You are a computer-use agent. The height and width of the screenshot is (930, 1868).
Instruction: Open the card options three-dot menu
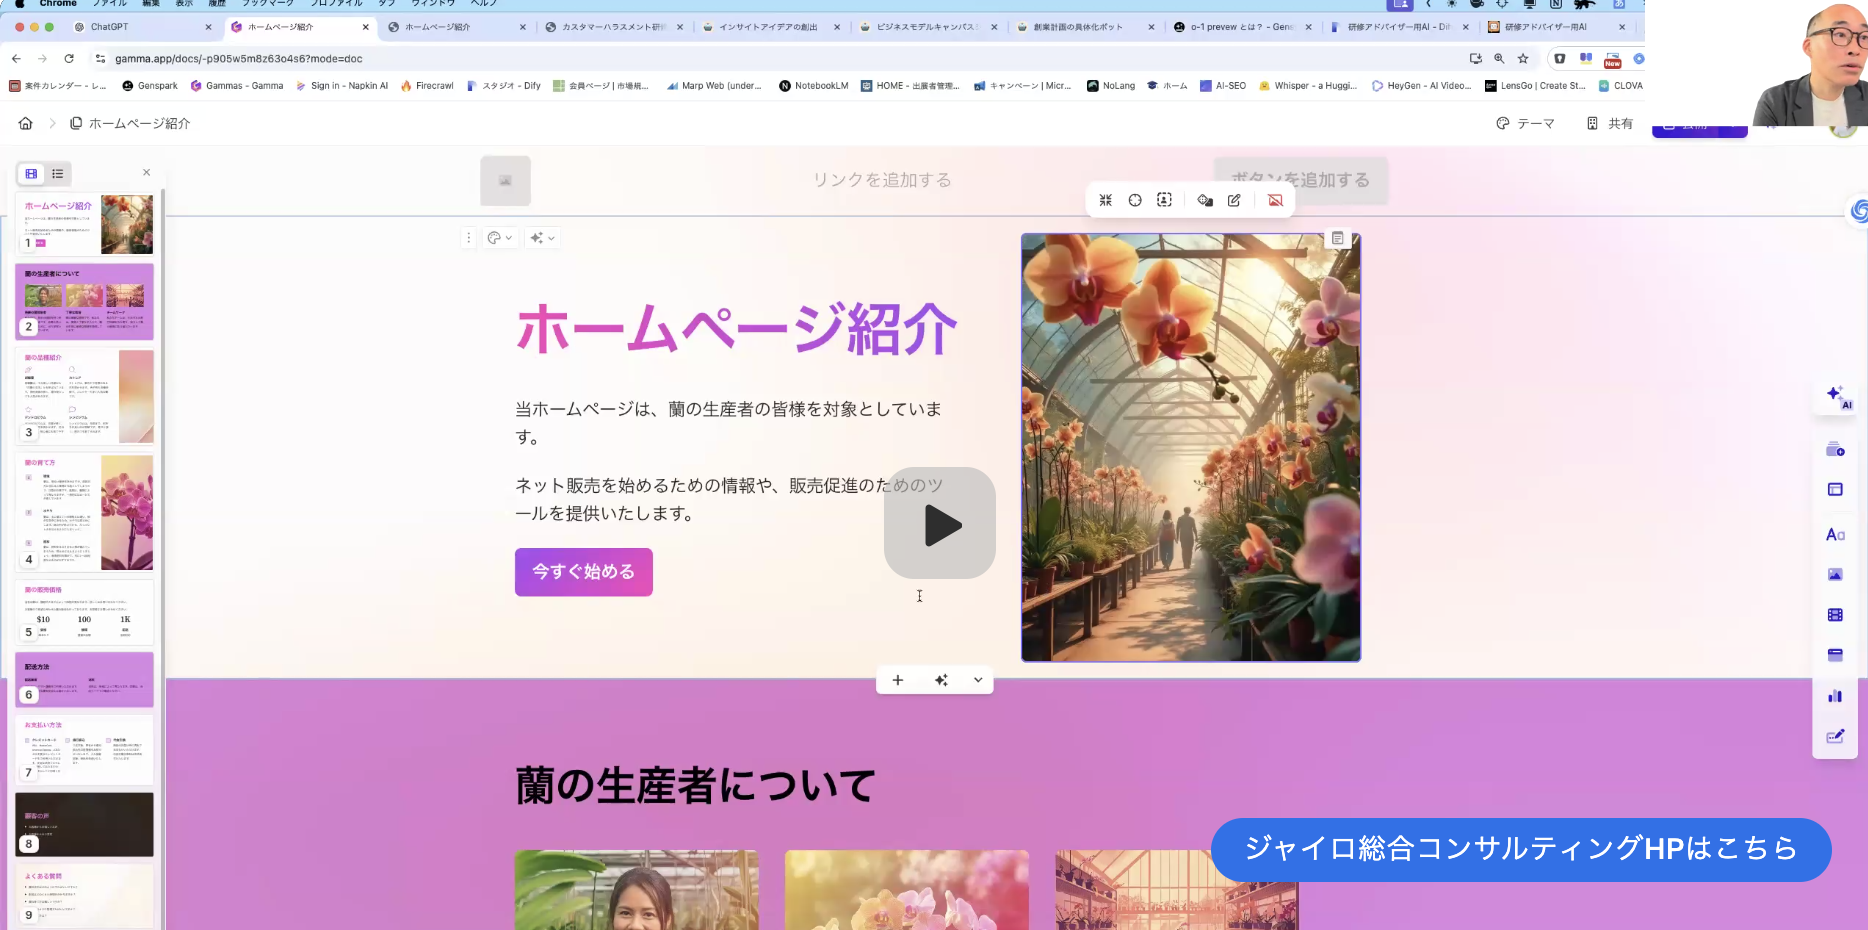click(468, 238)
